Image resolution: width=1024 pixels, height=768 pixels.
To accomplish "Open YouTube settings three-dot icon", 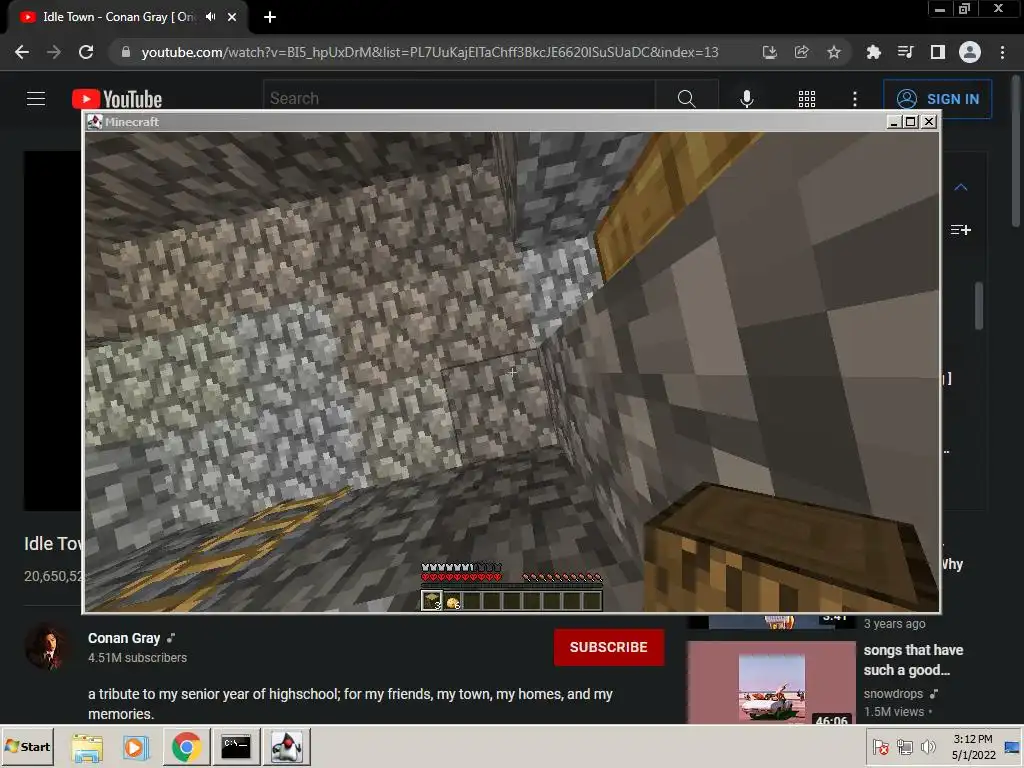I will [855, 99].
